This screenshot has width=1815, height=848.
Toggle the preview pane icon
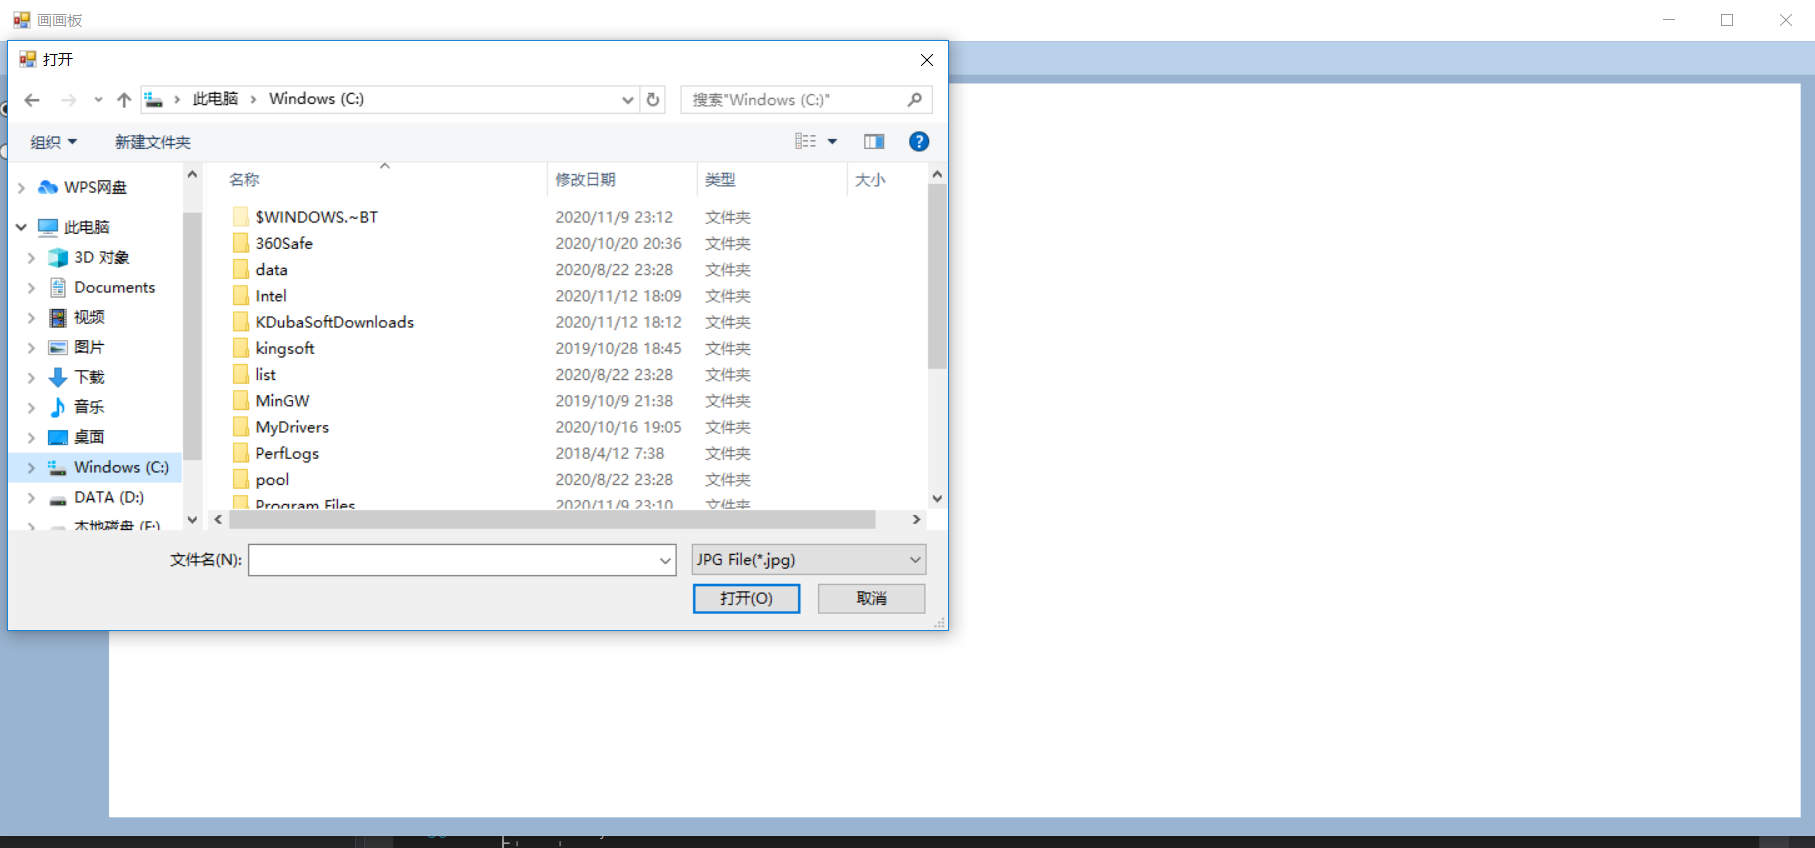874,142
